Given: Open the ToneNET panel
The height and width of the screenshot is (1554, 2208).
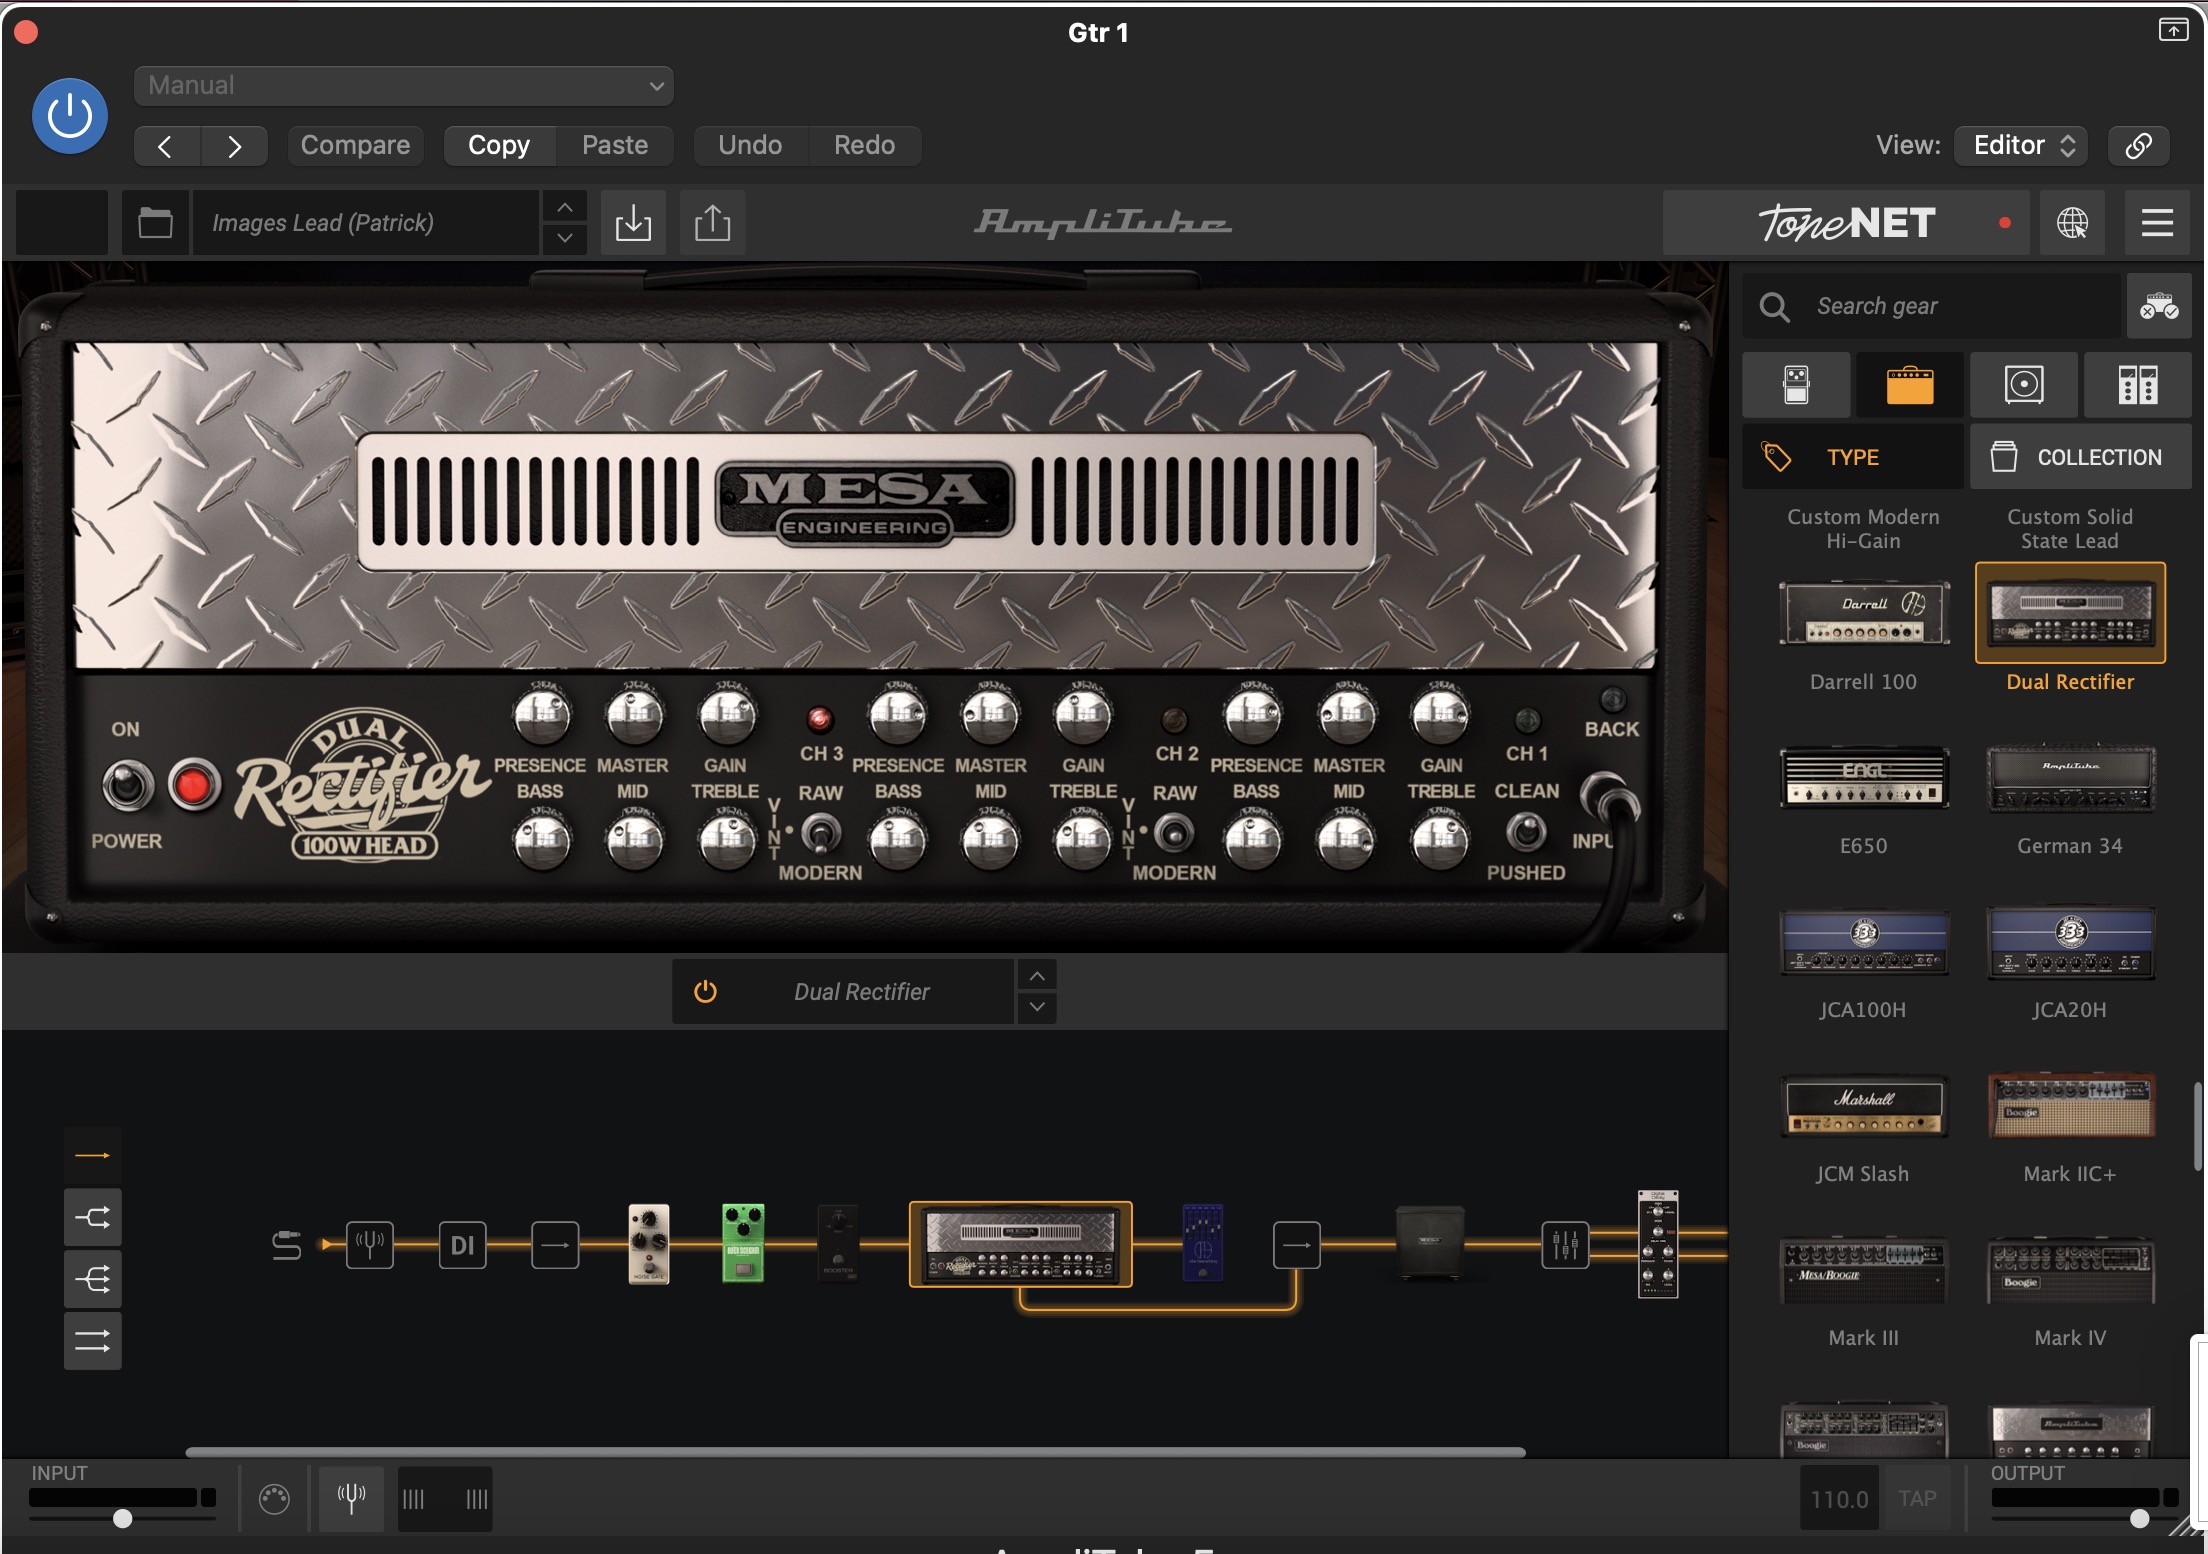Looking at the screenshot, I should click(x=1846, y=222).
